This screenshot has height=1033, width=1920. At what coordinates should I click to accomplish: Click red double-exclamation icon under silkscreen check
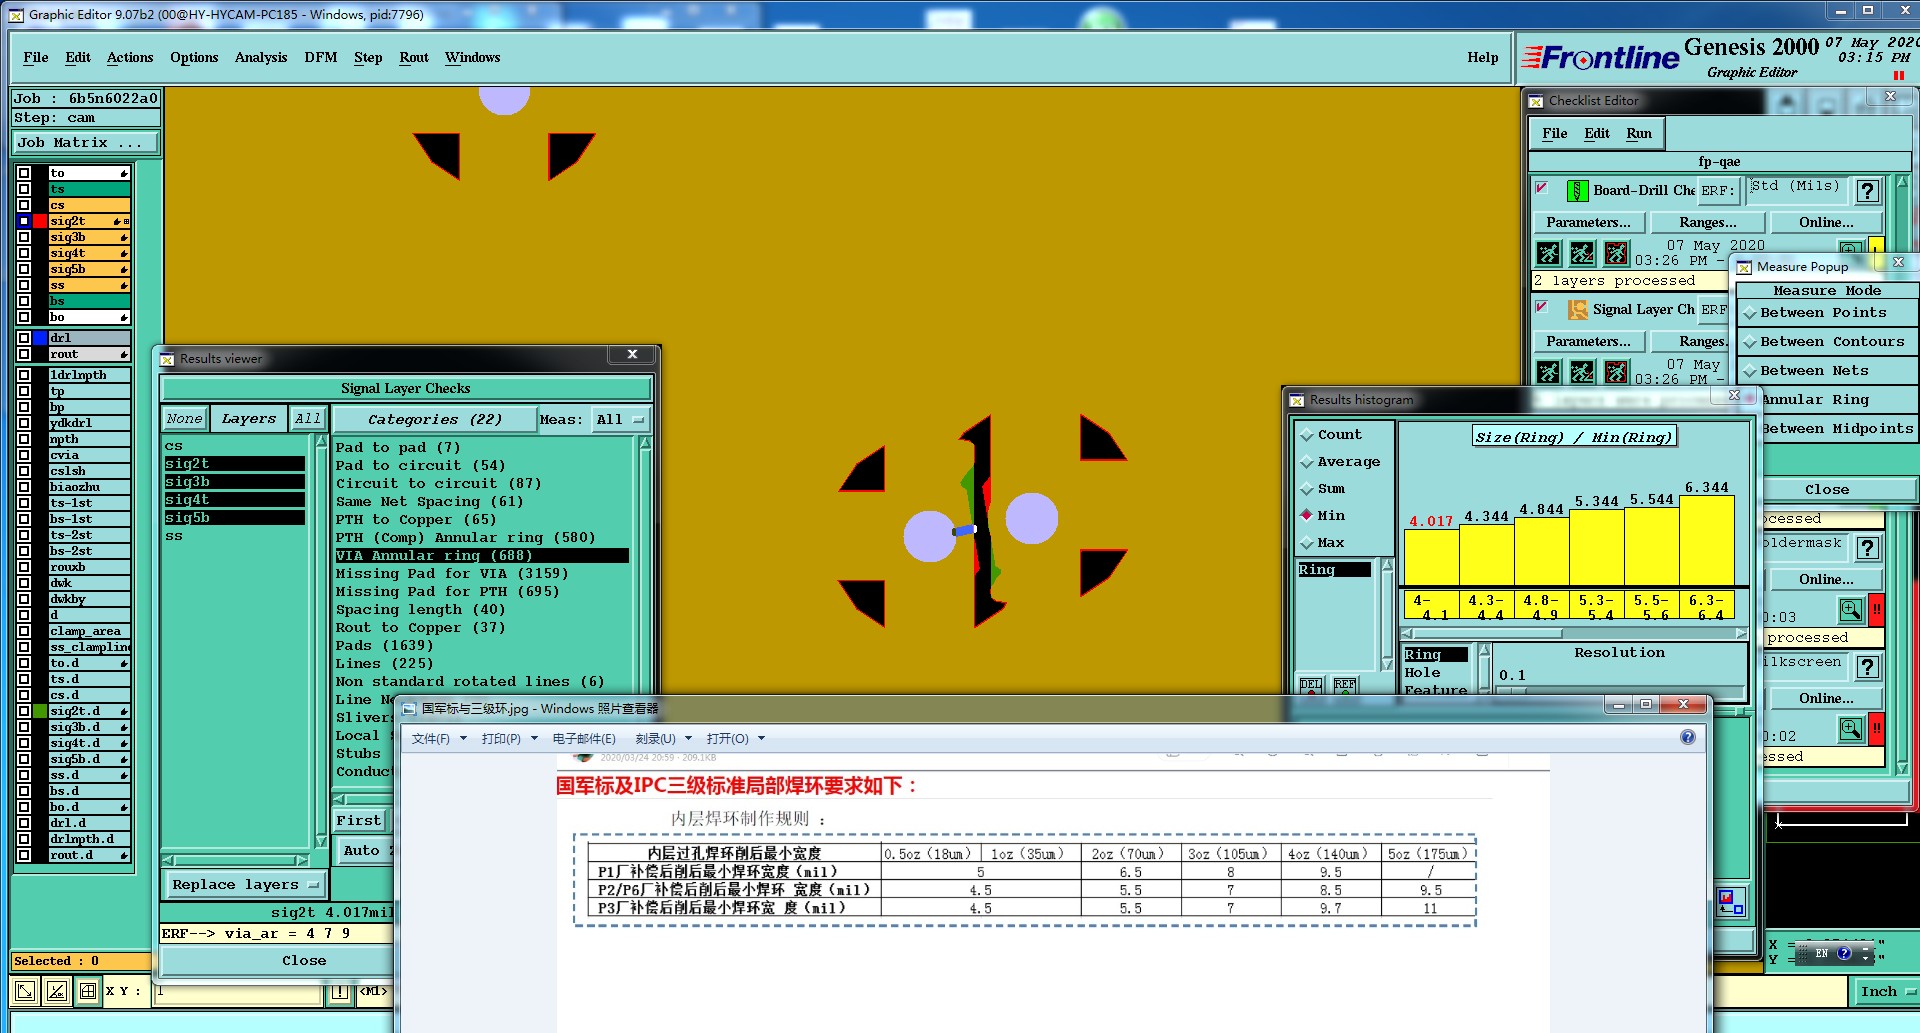[x=1877, y=729]
